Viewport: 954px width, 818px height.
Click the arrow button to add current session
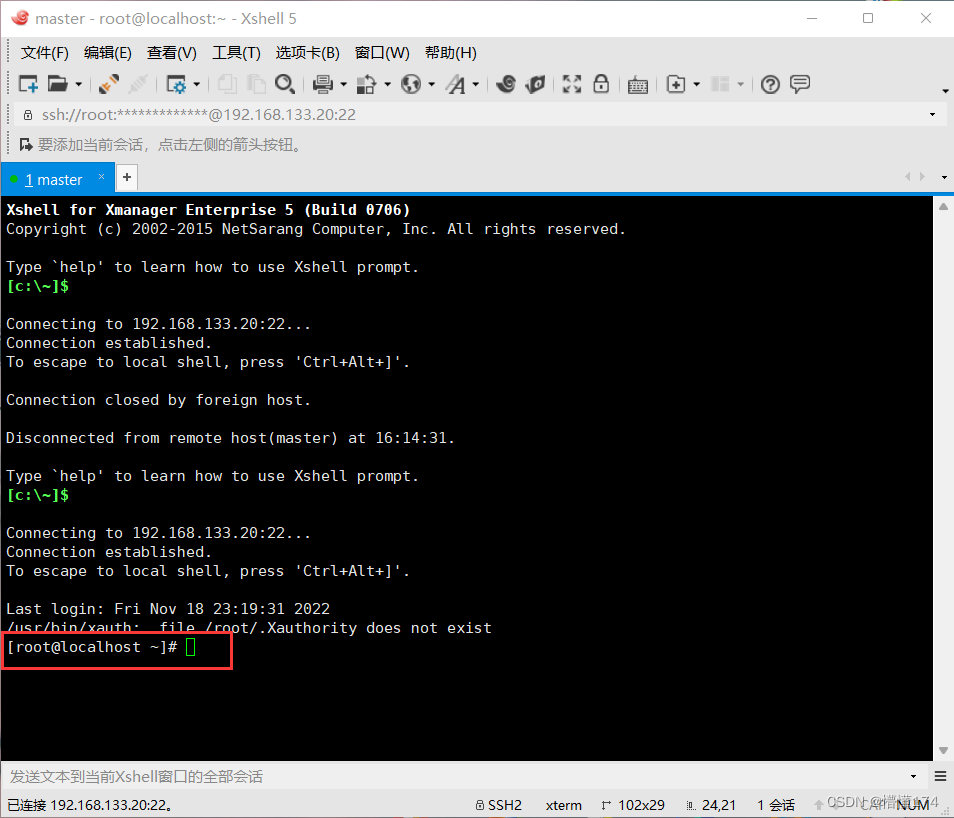click(24, 143)
